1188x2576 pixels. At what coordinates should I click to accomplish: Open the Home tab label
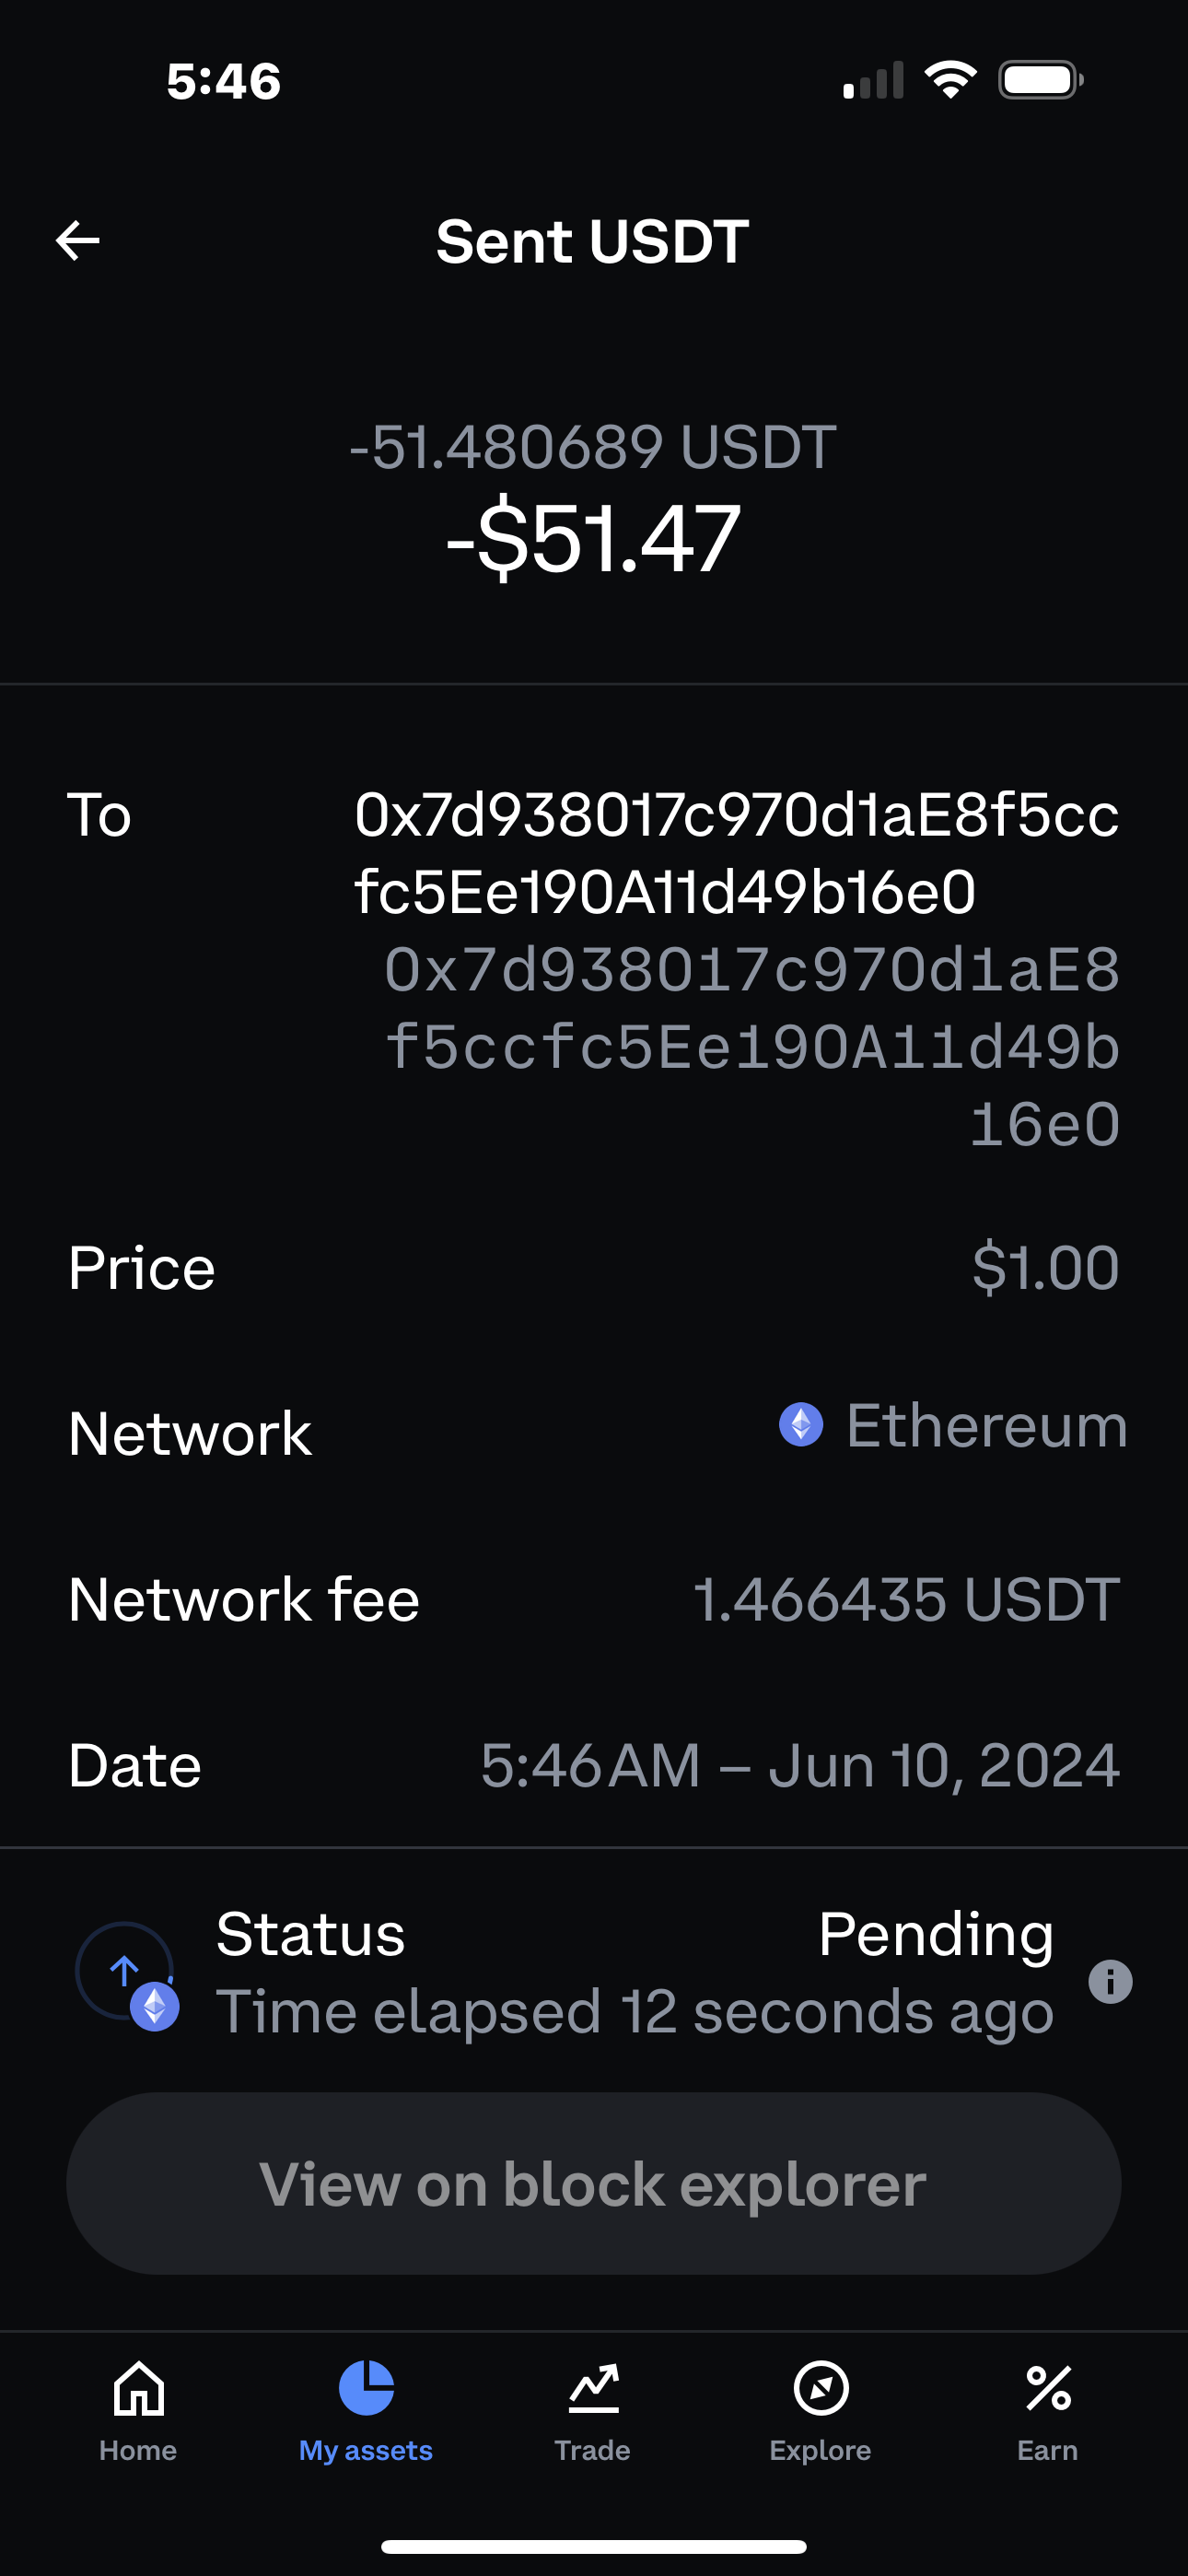tap(138, 2450)
